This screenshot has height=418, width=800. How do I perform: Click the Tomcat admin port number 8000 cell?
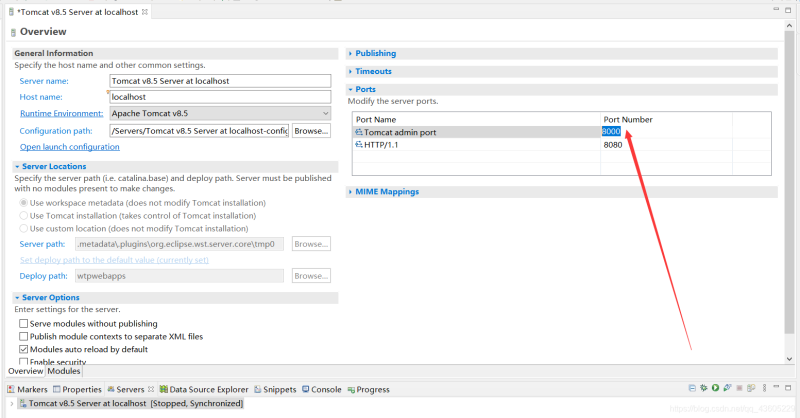click(x=611, y=132)
